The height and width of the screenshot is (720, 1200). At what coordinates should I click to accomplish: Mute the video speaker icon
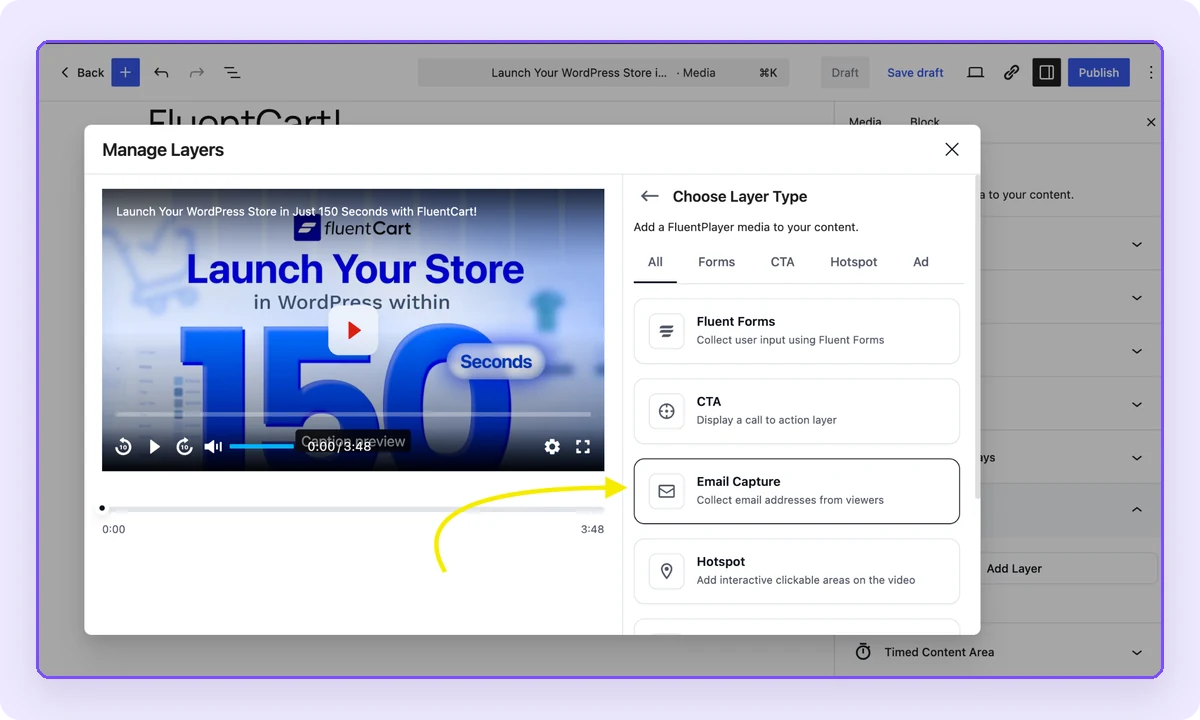[213, 447]
